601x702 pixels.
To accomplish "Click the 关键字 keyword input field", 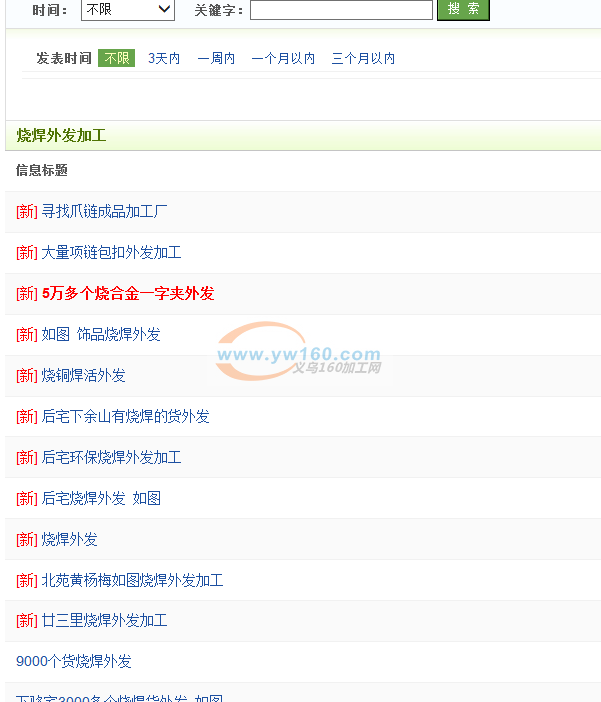I will tap(340, 10).
